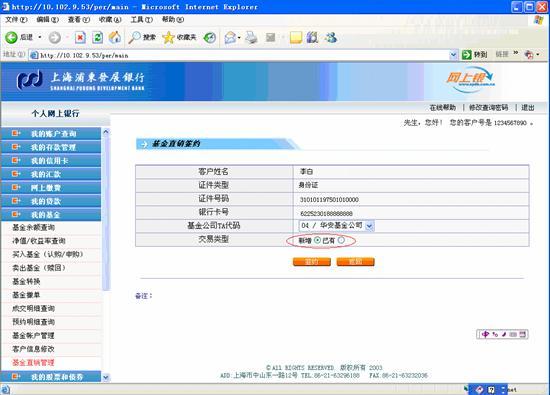Click the IE Back arrow icon
Viewport: 550px width, 395px height.
coord(11,38)
